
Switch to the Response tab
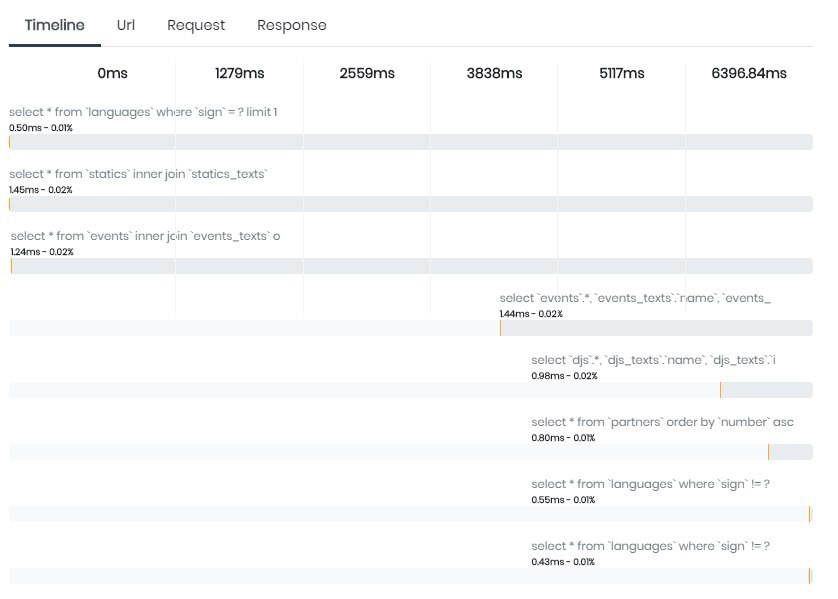click(291, 25)
